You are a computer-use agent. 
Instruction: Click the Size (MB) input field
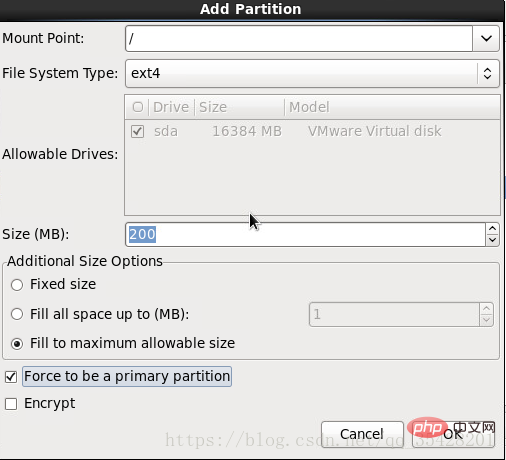point(305,234)
